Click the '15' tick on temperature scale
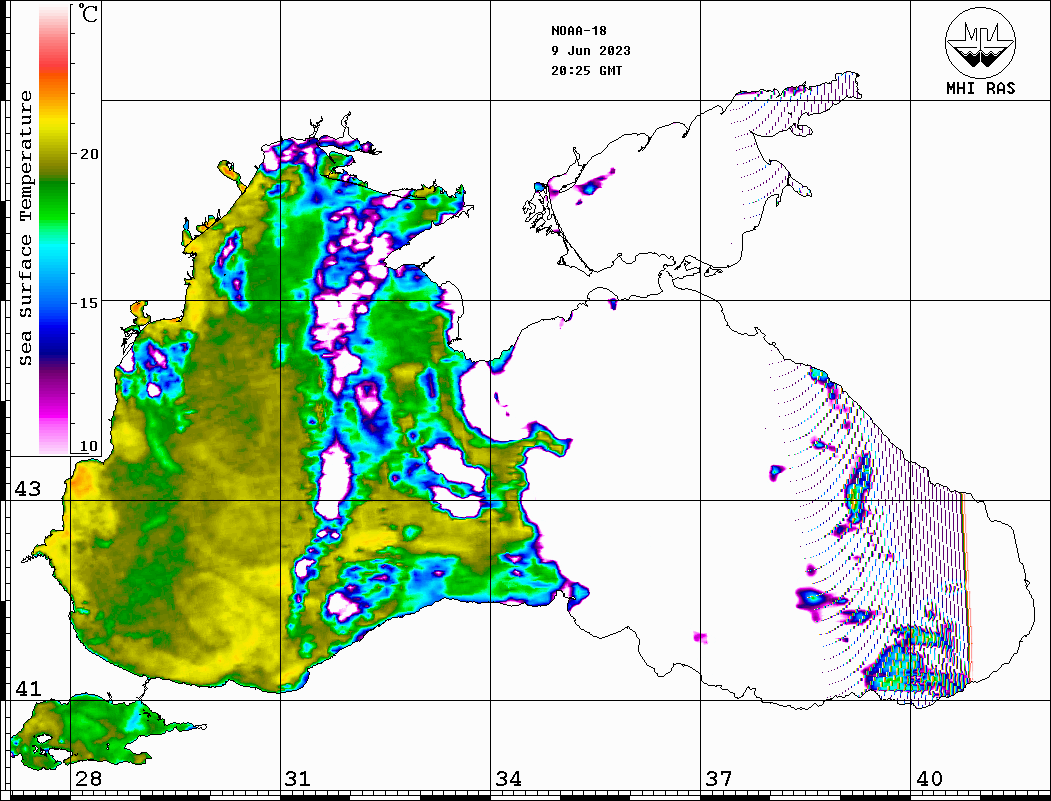Image resolution: width=1051 pixels, height=801 pixels. point(88,303)
